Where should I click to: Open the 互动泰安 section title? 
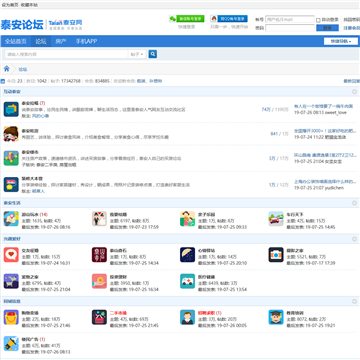pyautogui.click(x=12, y=91)
